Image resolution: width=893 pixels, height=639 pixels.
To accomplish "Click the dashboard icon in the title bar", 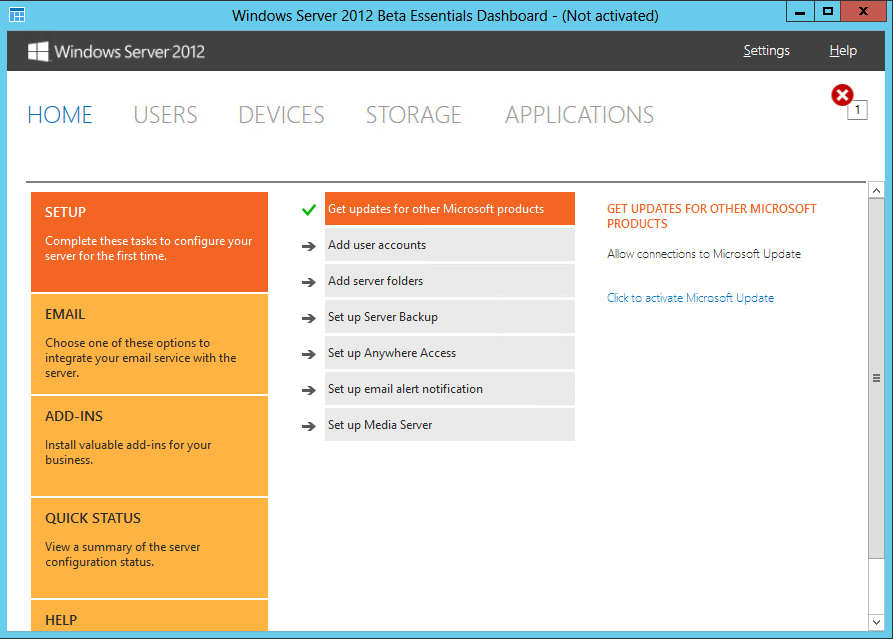I will pyautogui.click(x=17, y=15).
